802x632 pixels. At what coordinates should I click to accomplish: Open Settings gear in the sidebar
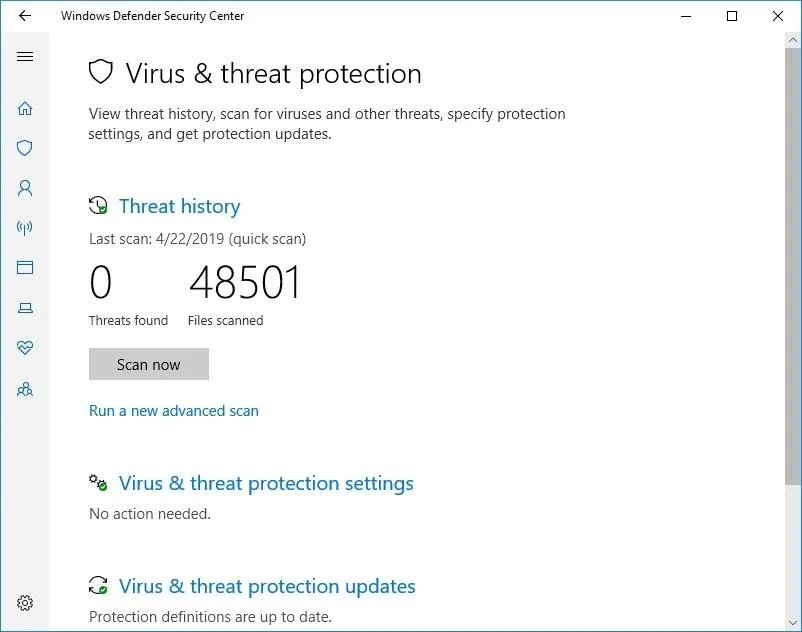(x=25, y=603)
